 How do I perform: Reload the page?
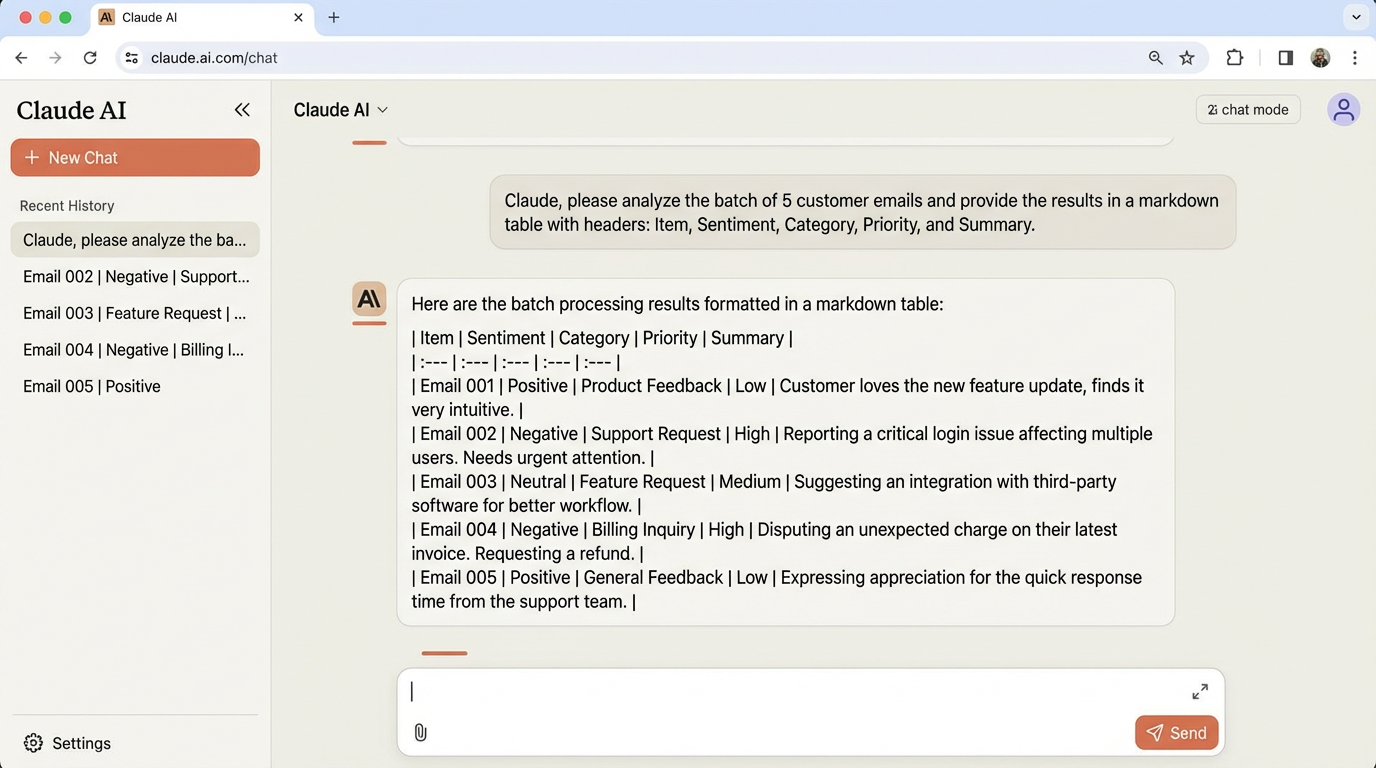90,58
